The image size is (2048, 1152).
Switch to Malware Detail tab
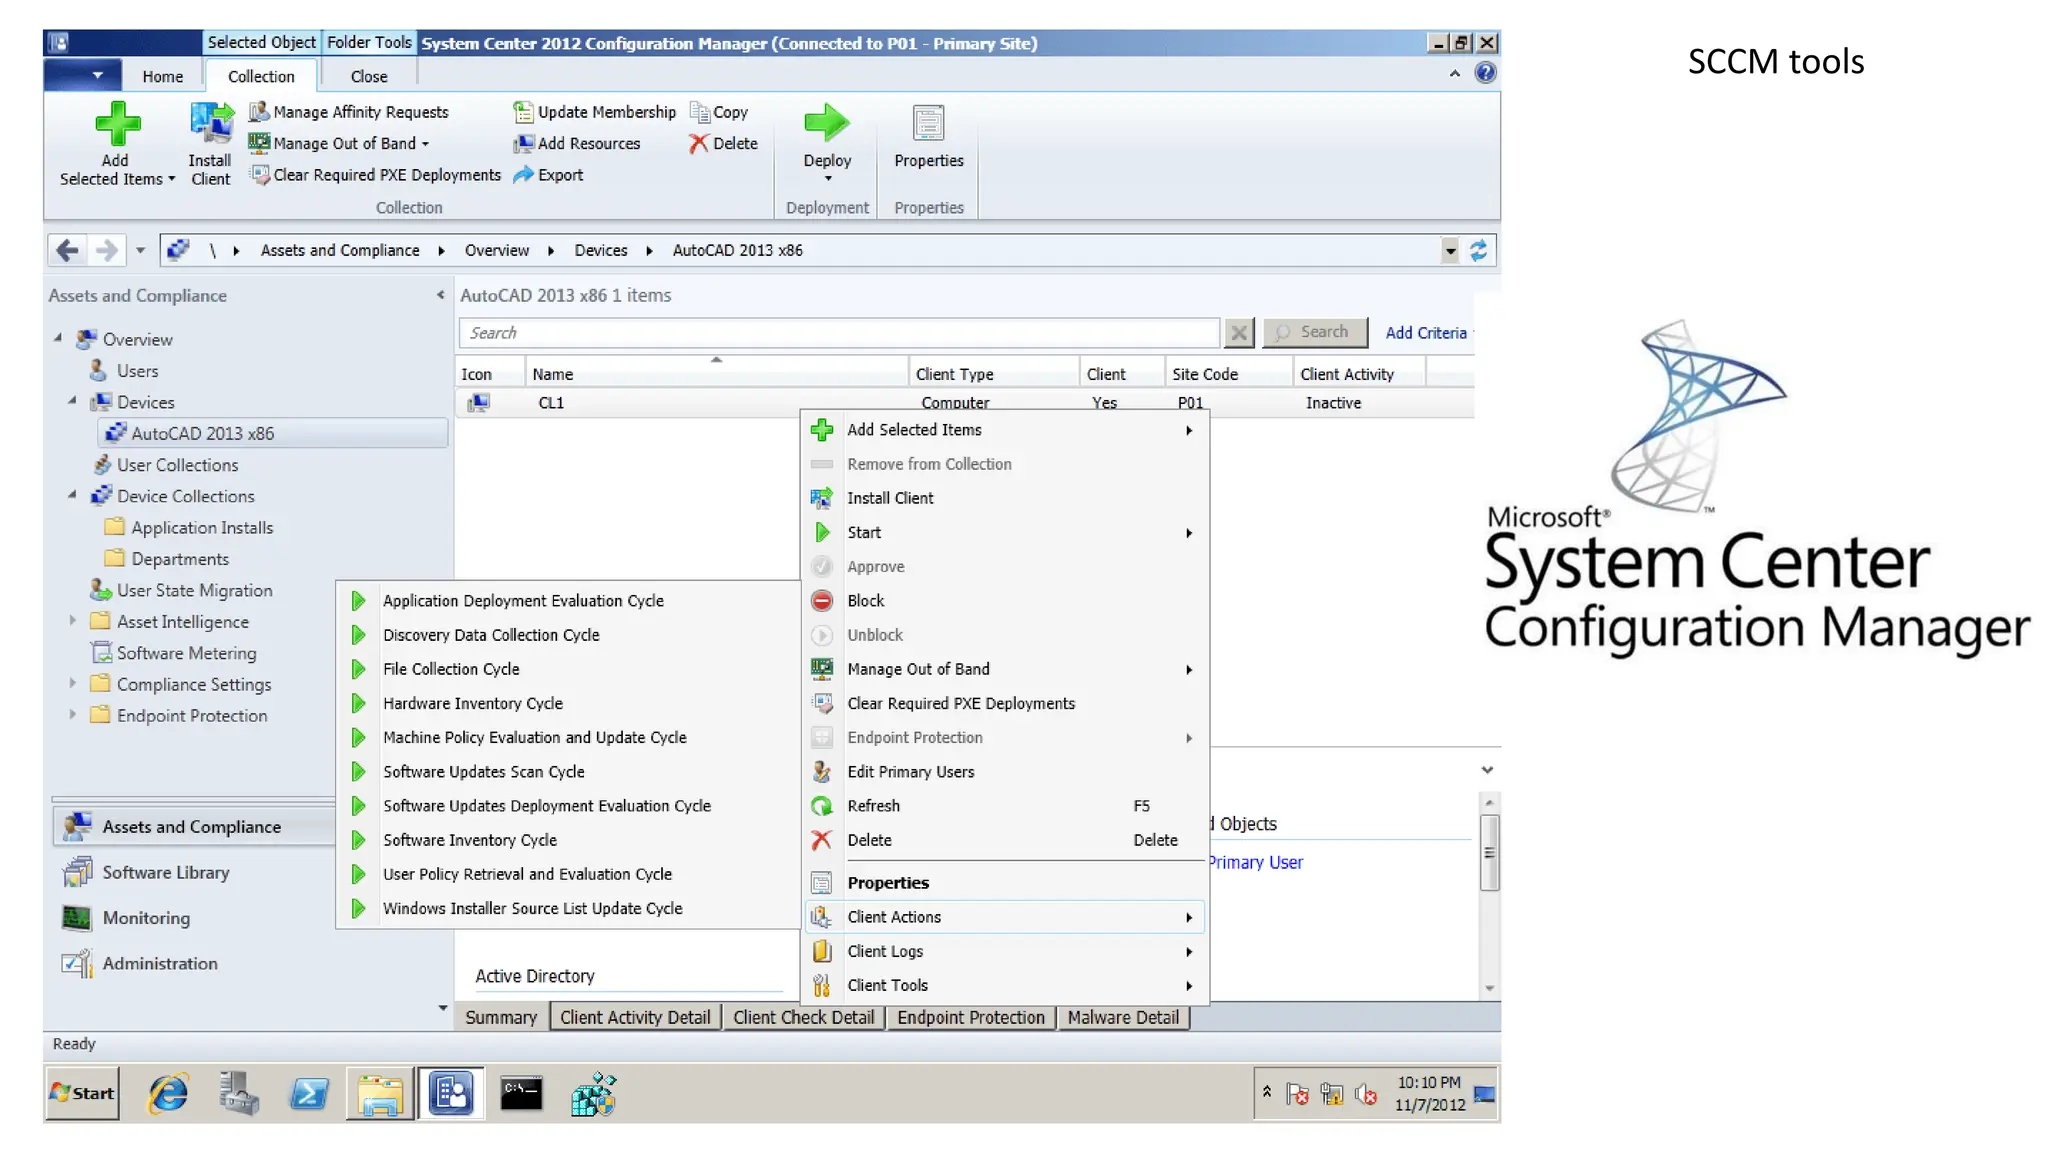click(1123, 1017)
